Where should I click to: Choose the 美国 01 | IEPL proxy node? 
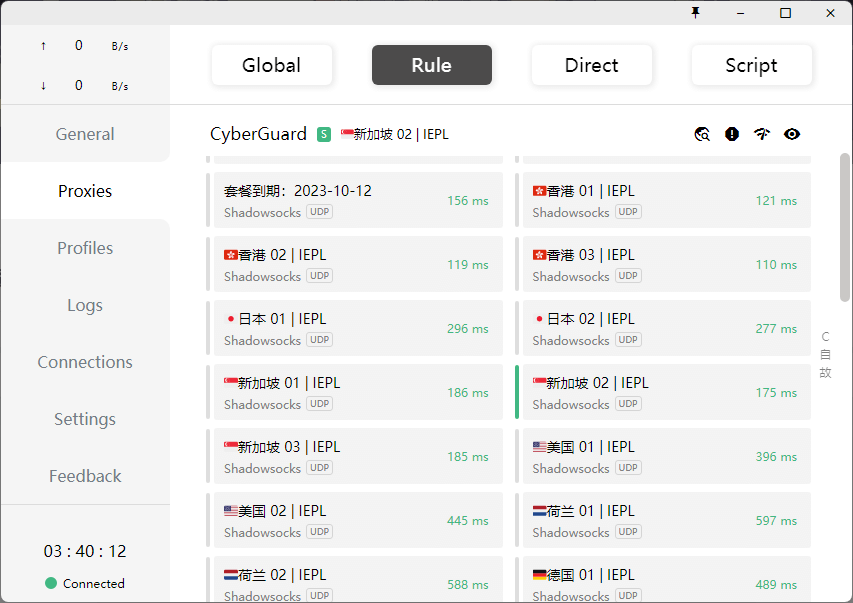point(664,456)
